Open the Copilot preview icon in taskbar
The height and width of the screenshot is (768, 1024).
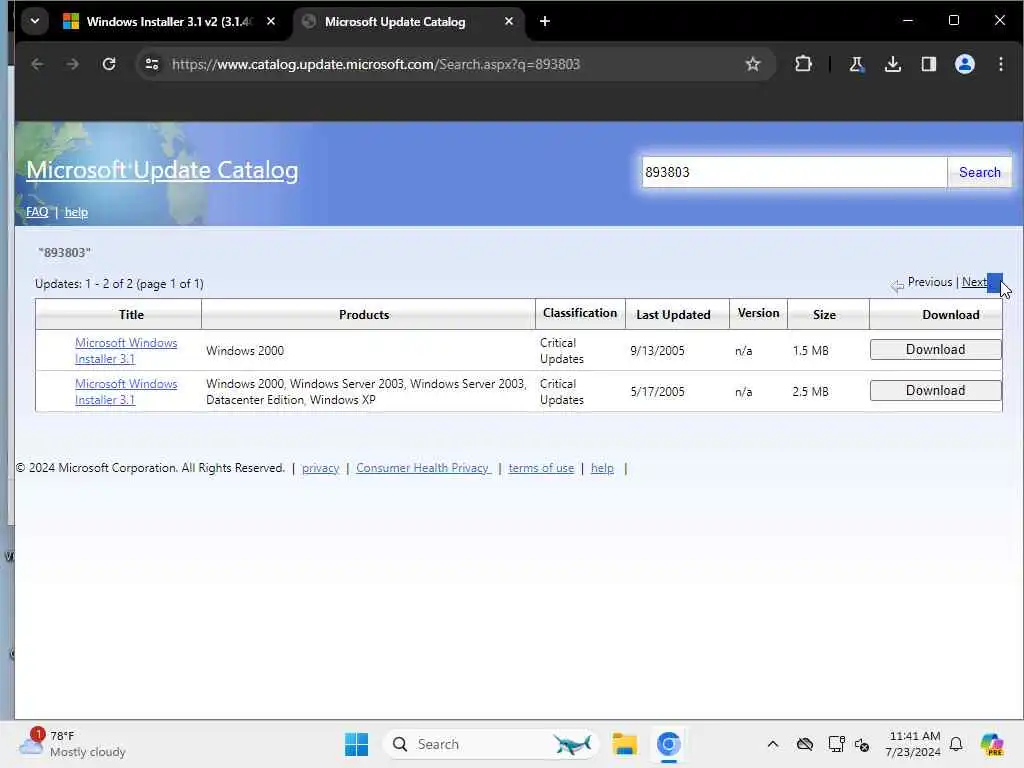click(x=991, y=744)
